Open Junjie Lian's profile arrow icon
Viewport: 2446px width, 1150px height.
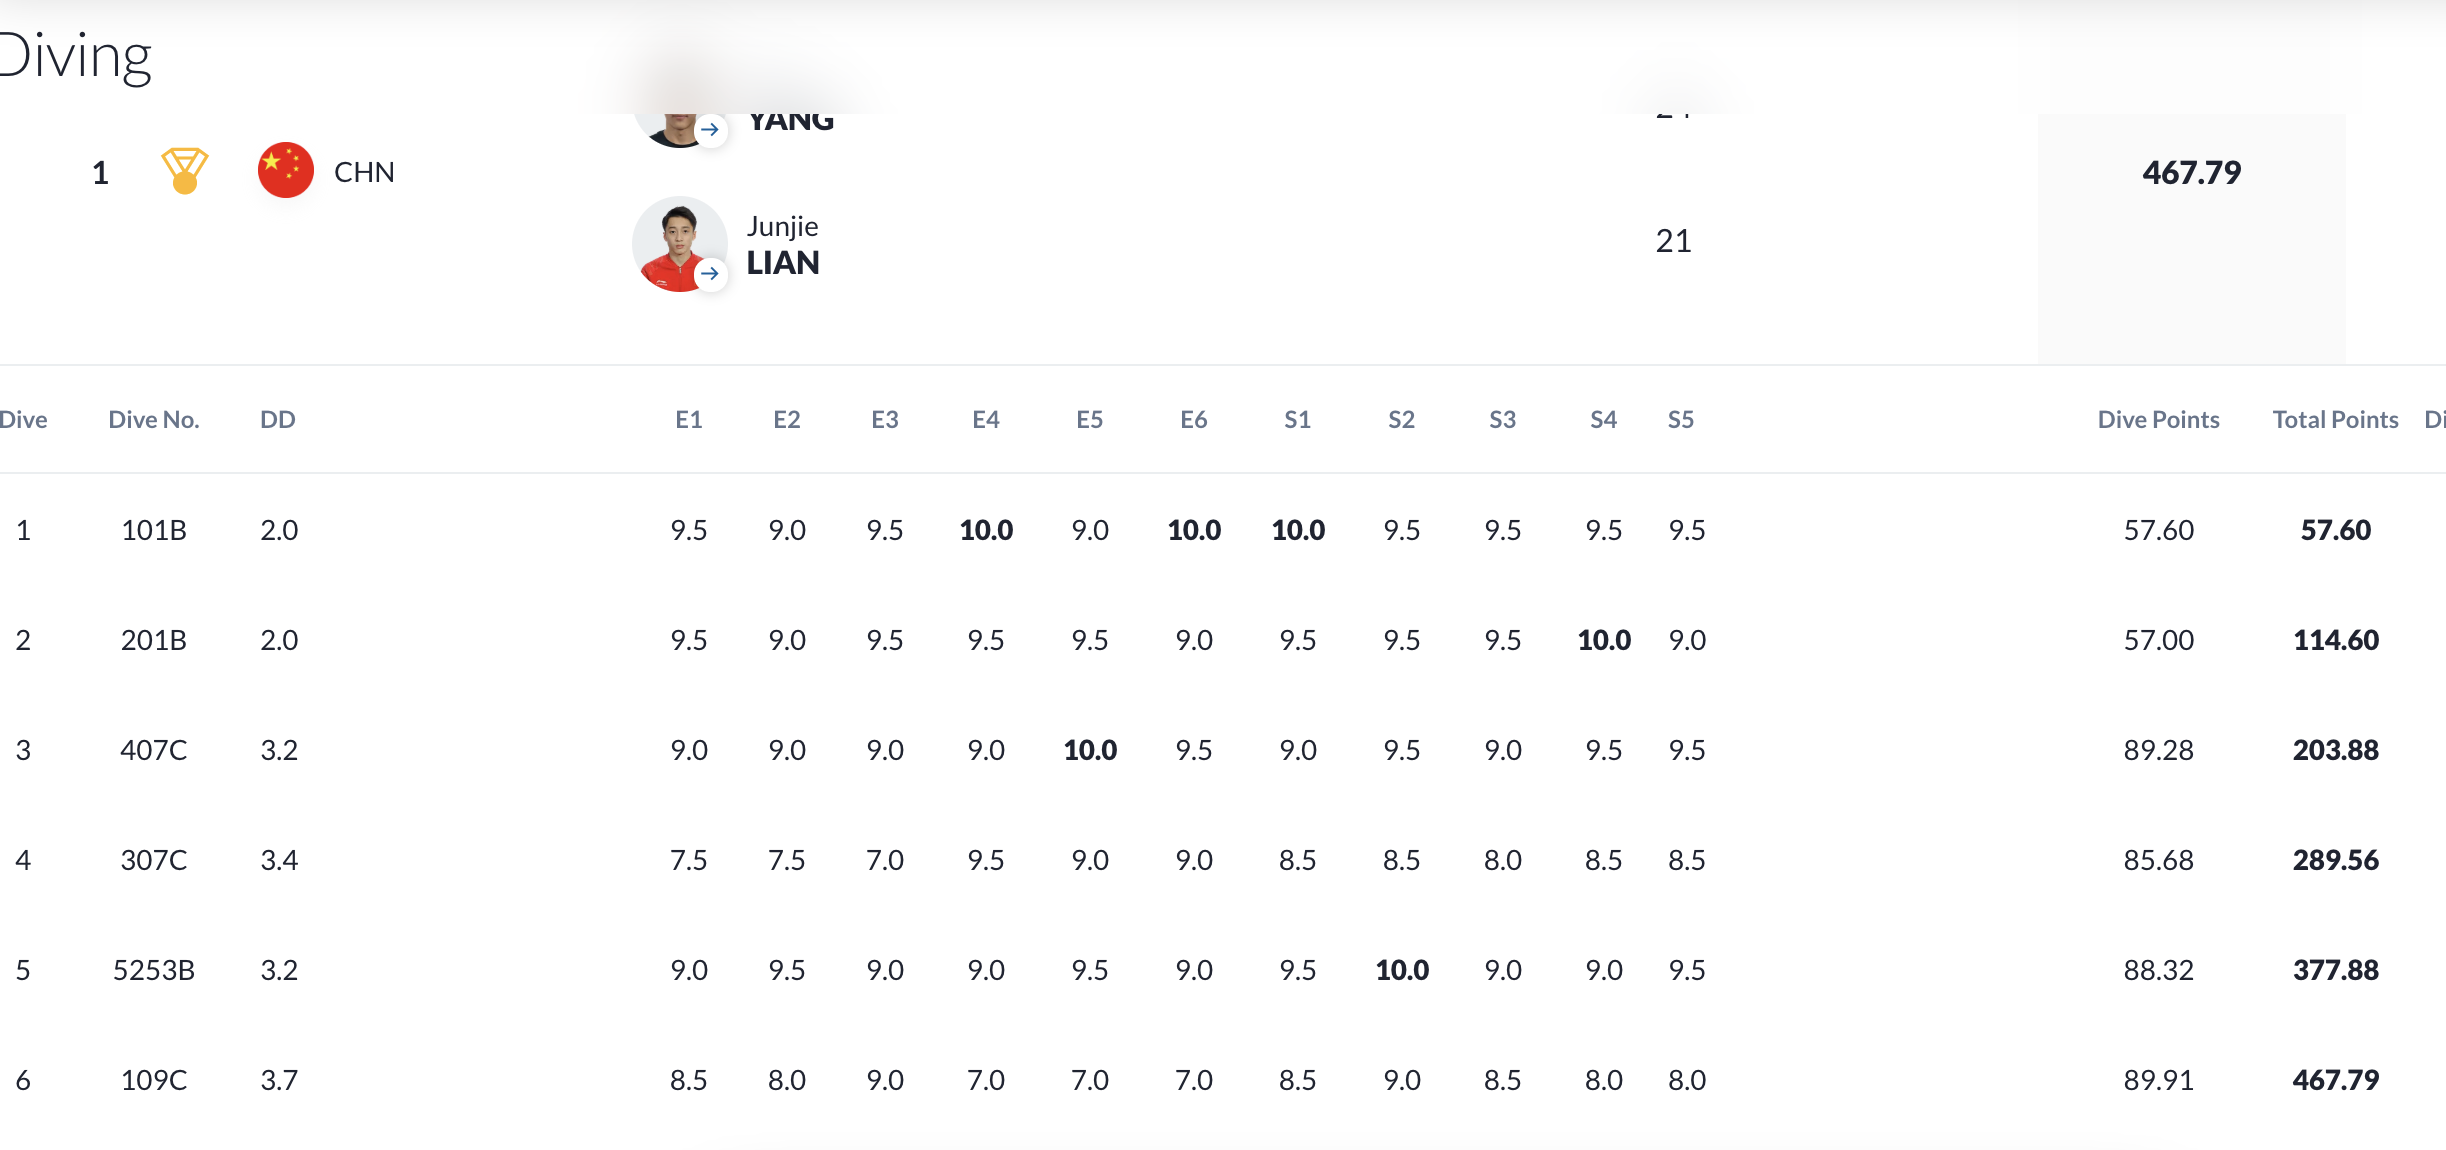coord(710,273)
